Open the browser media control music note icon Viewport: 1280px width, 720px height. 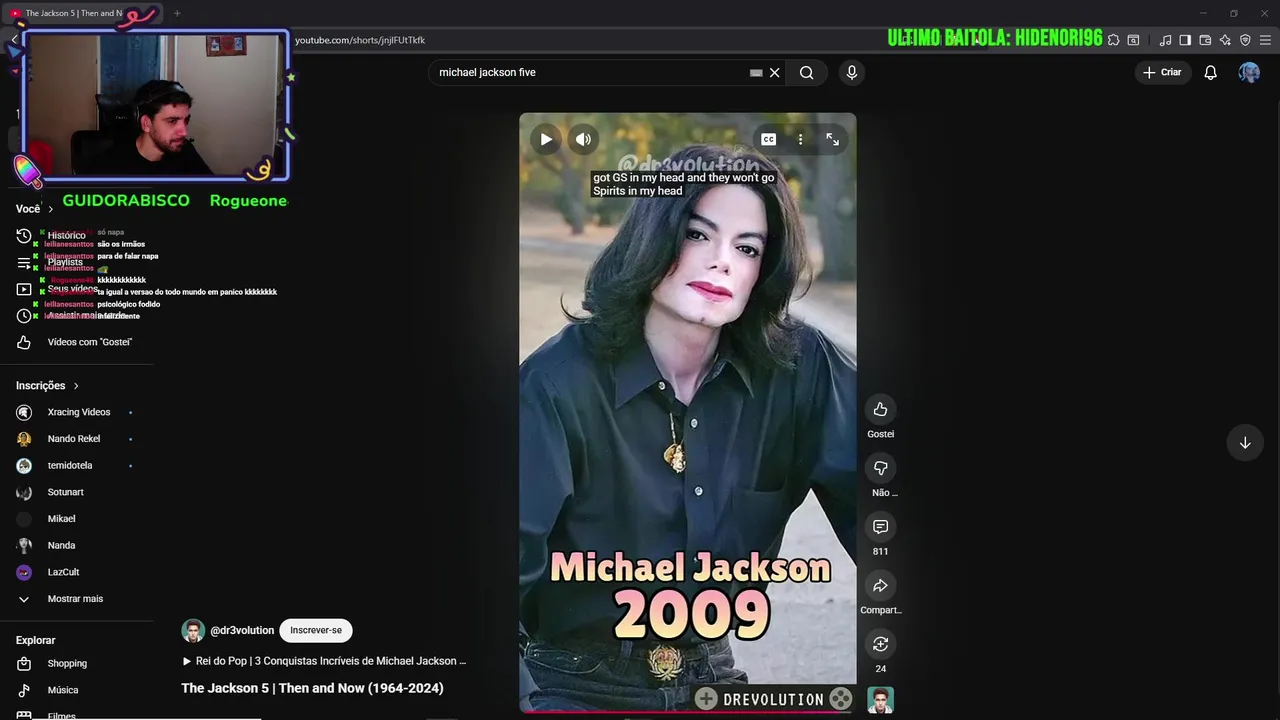point(1165,40)
